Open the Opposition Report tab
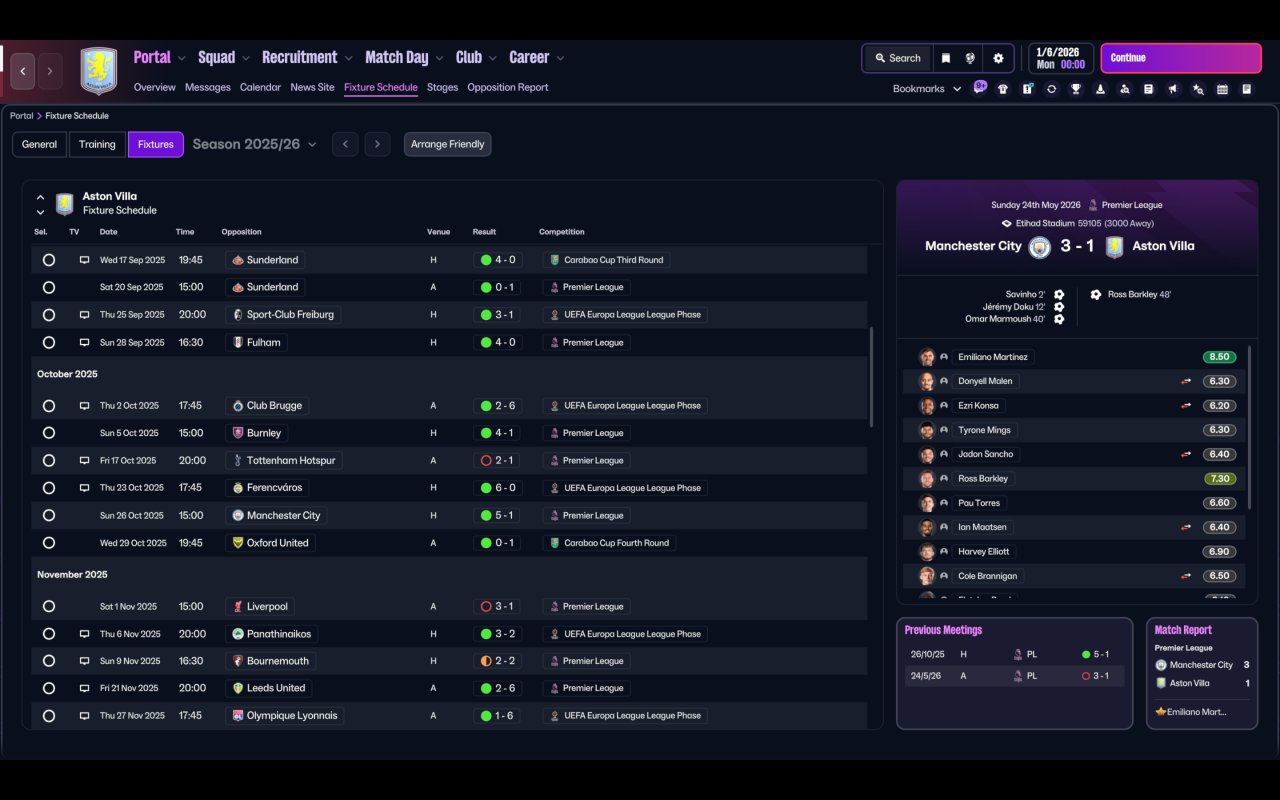 [x=508, y=87]
